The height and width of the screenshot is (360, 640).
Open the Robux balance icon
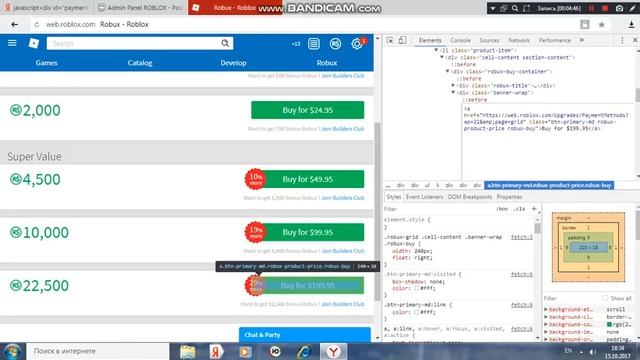[x=335, y=43]
